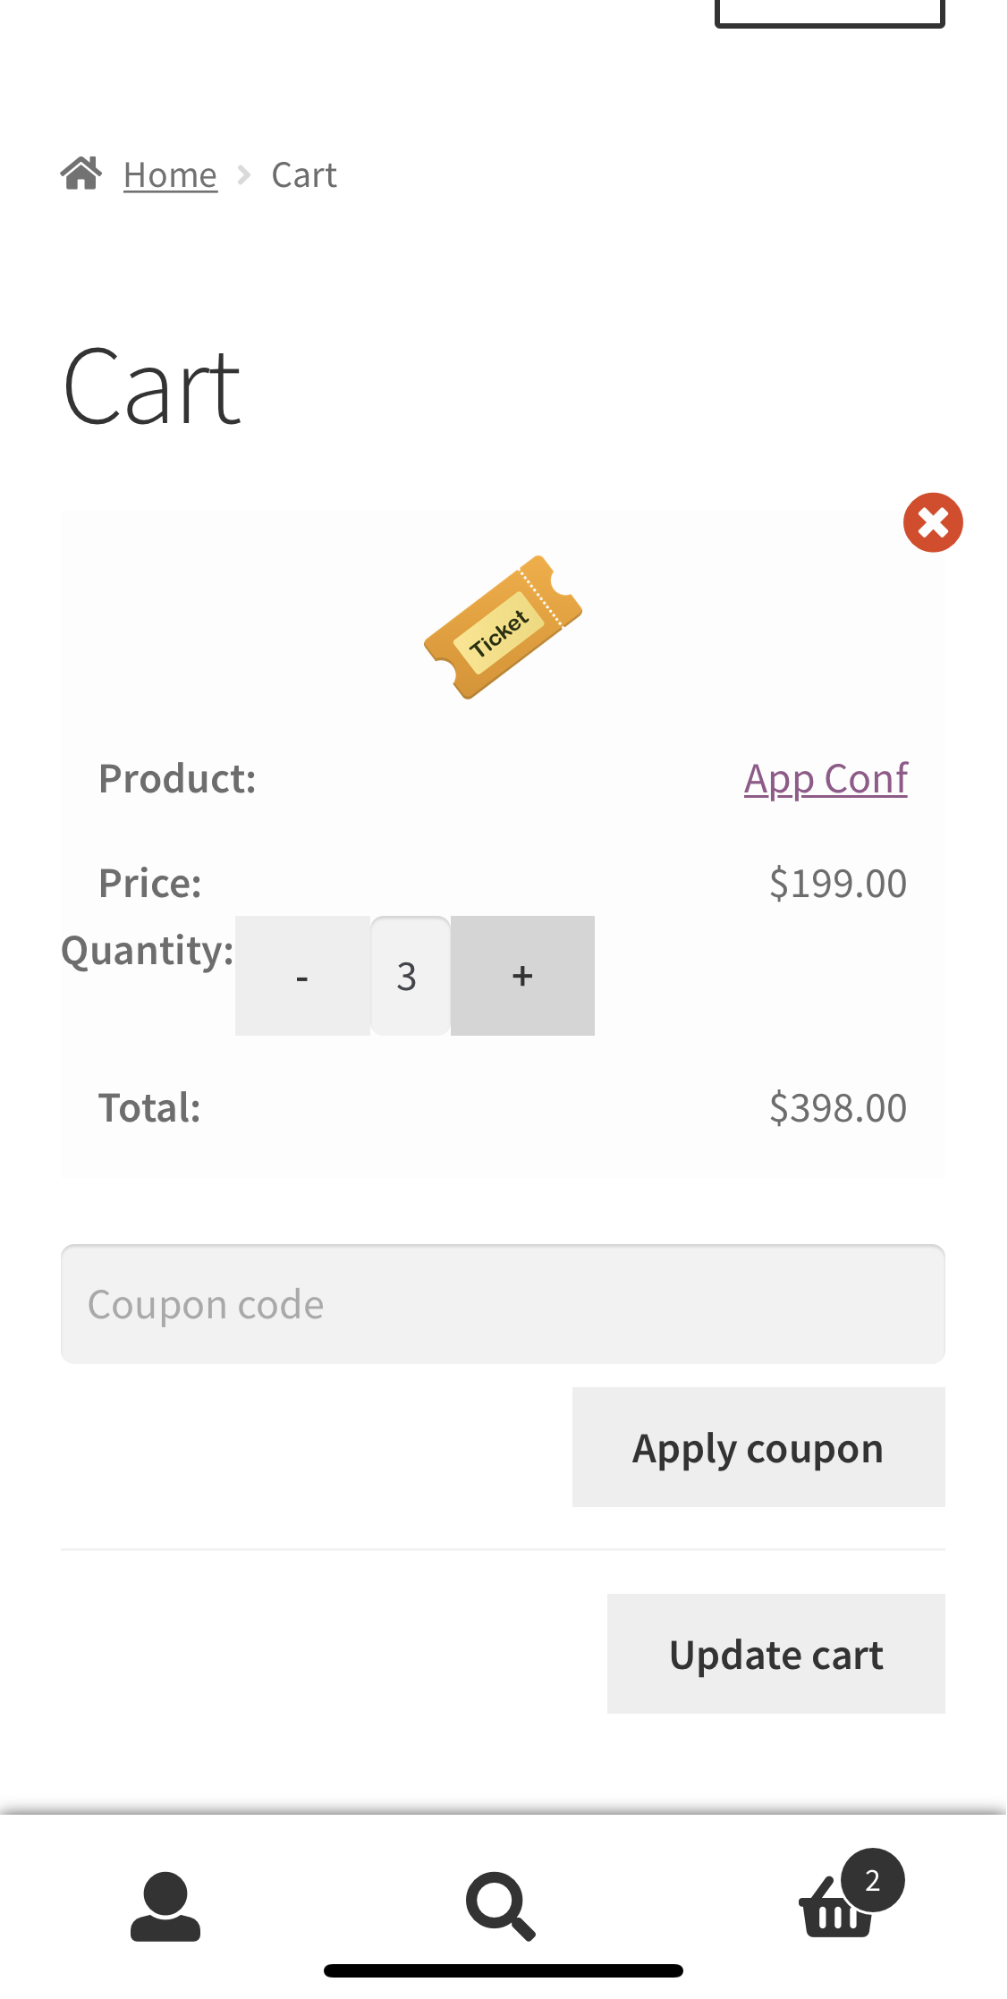1007x1999 pixels.
Task: Open My Account via the person icon
Action: point(166,1907)
